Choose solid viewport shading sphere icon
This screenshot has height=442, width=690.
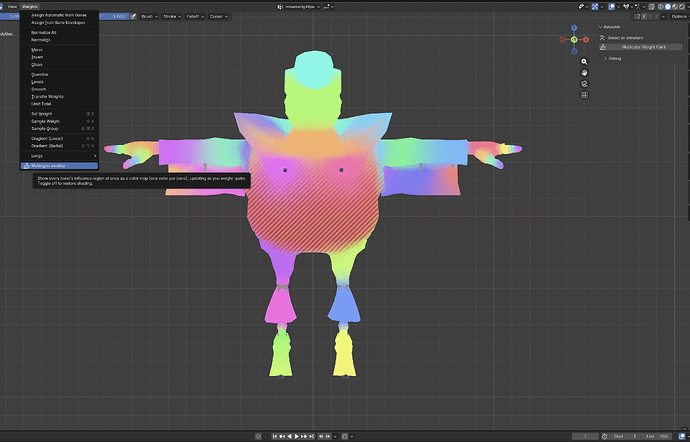coord(668,7)
